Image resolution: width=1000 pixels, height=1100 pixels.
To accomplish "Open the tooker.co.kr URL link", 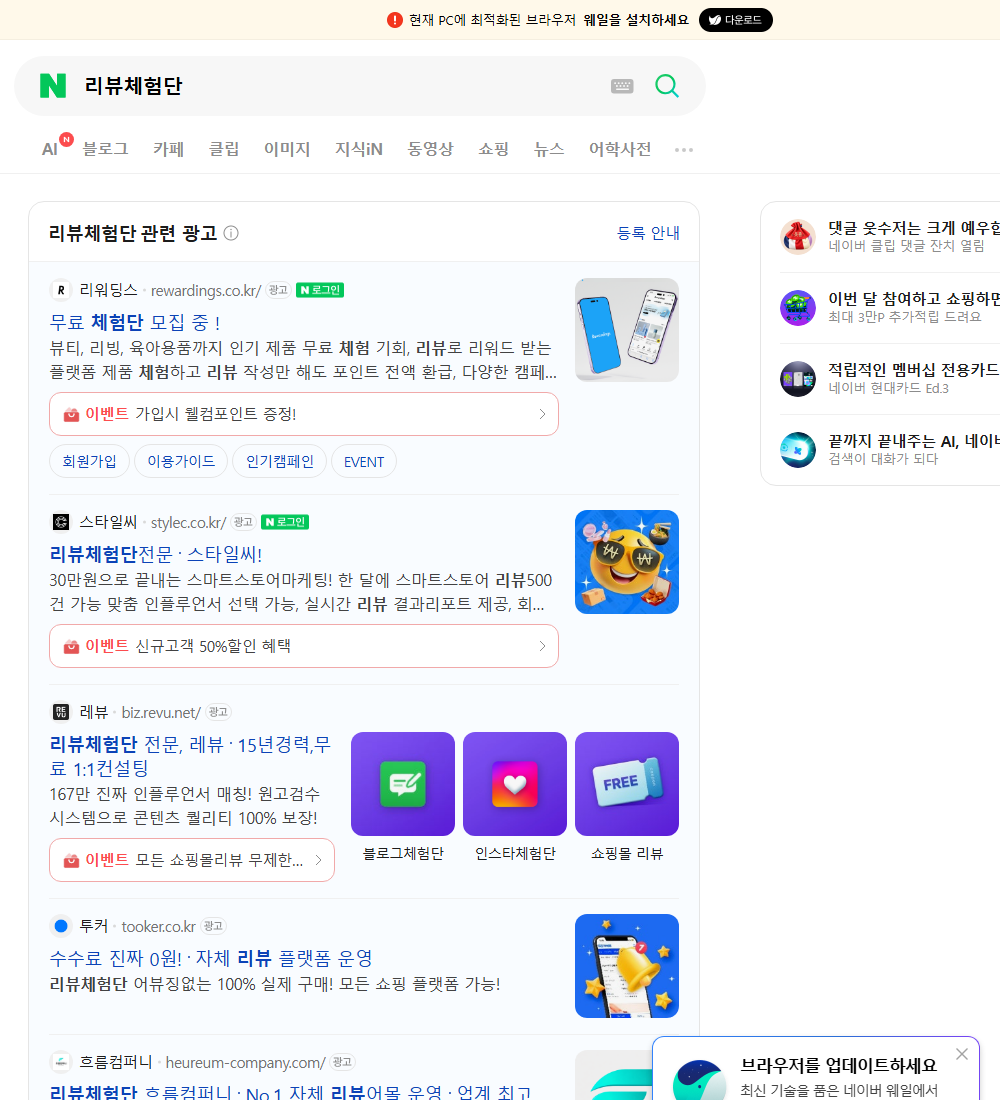I will 159,926.
